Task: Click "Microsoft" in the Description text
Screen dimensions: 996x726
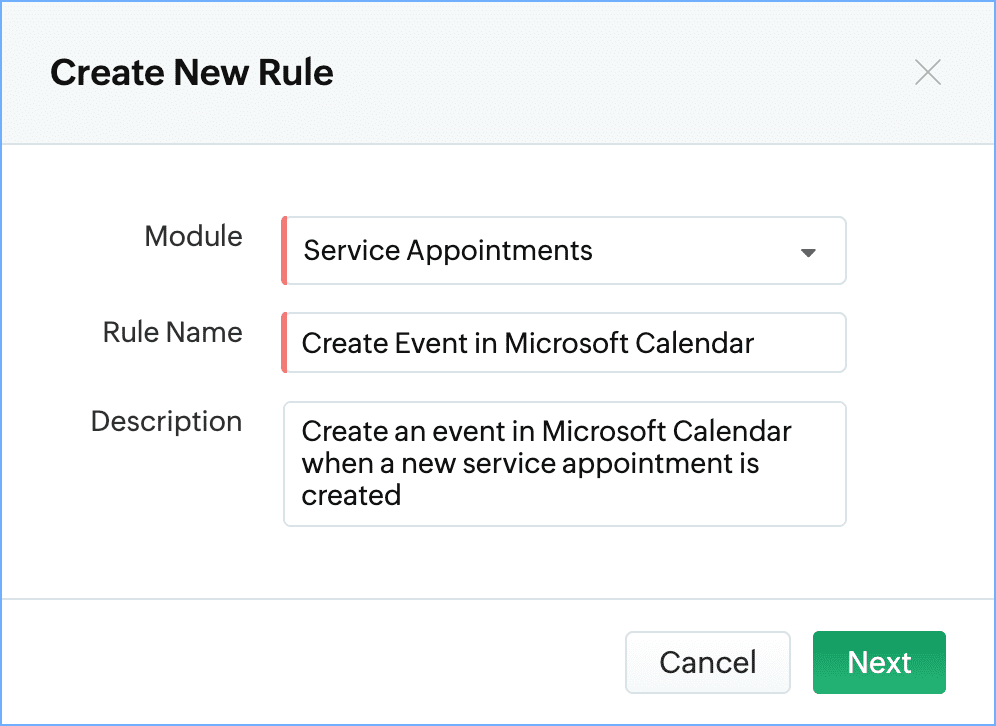Action: coord(603,431)
